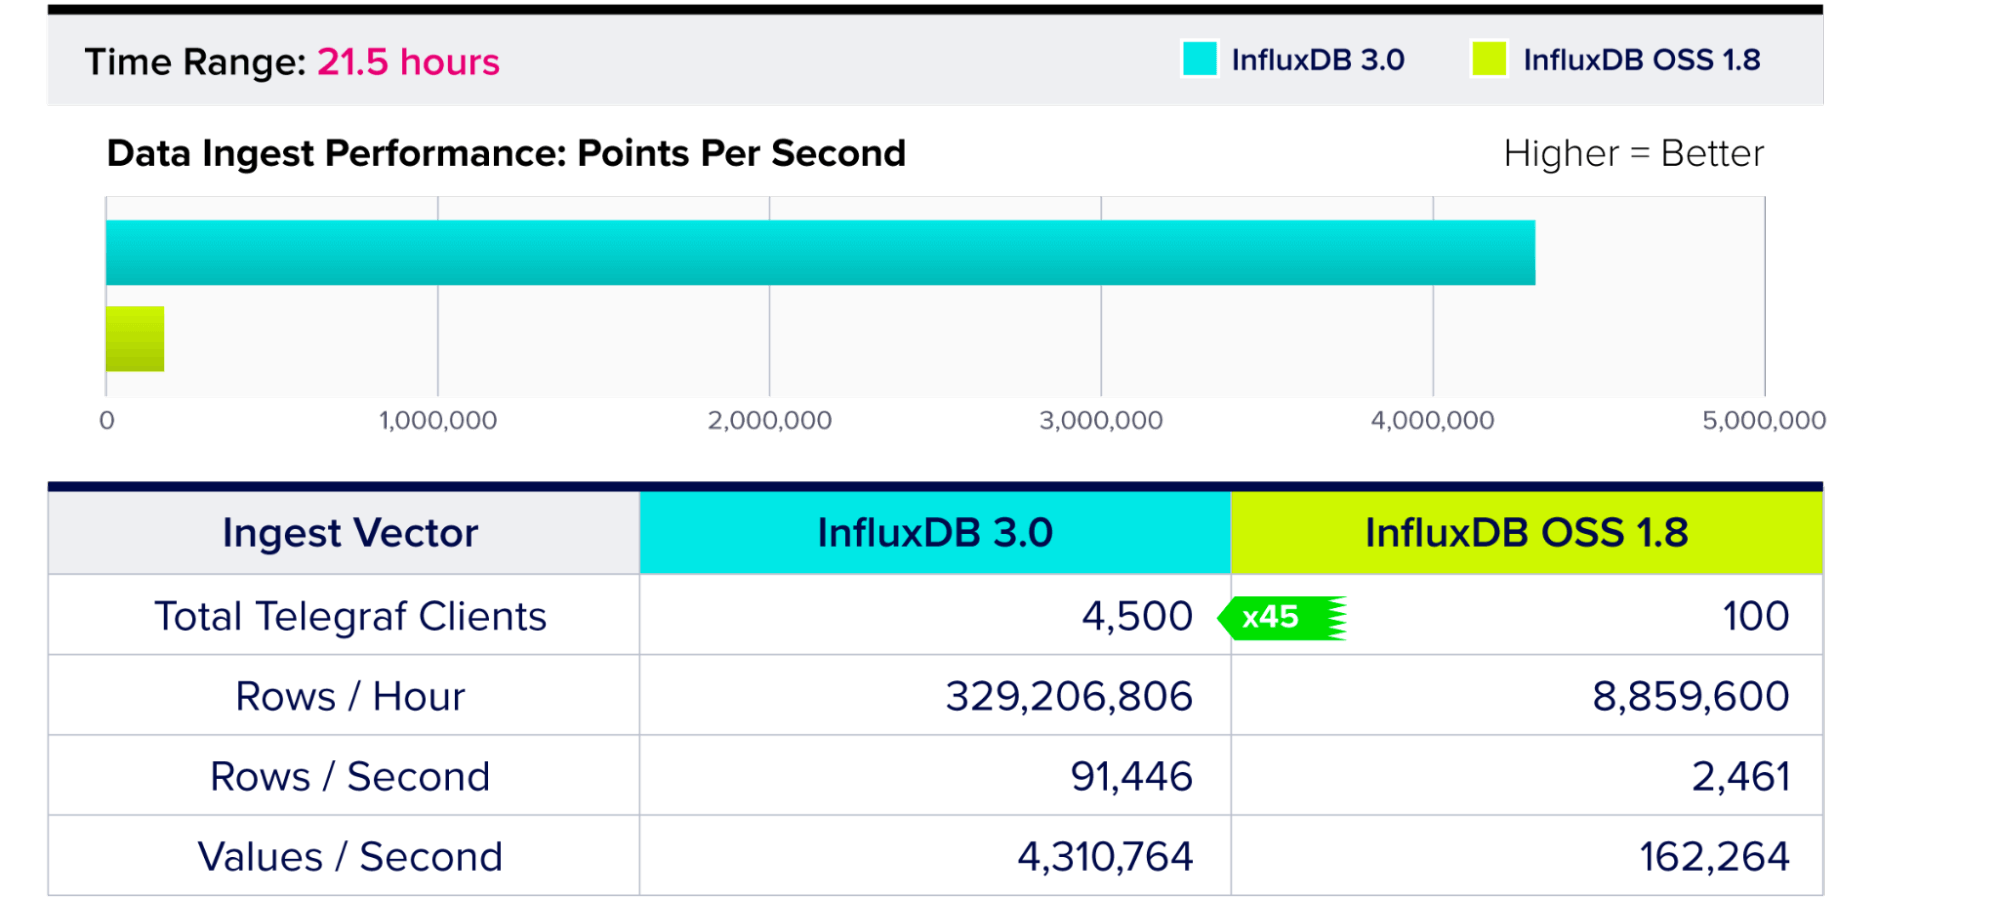Click the value 329,206,806 in the table

(x=1069, y=697)
